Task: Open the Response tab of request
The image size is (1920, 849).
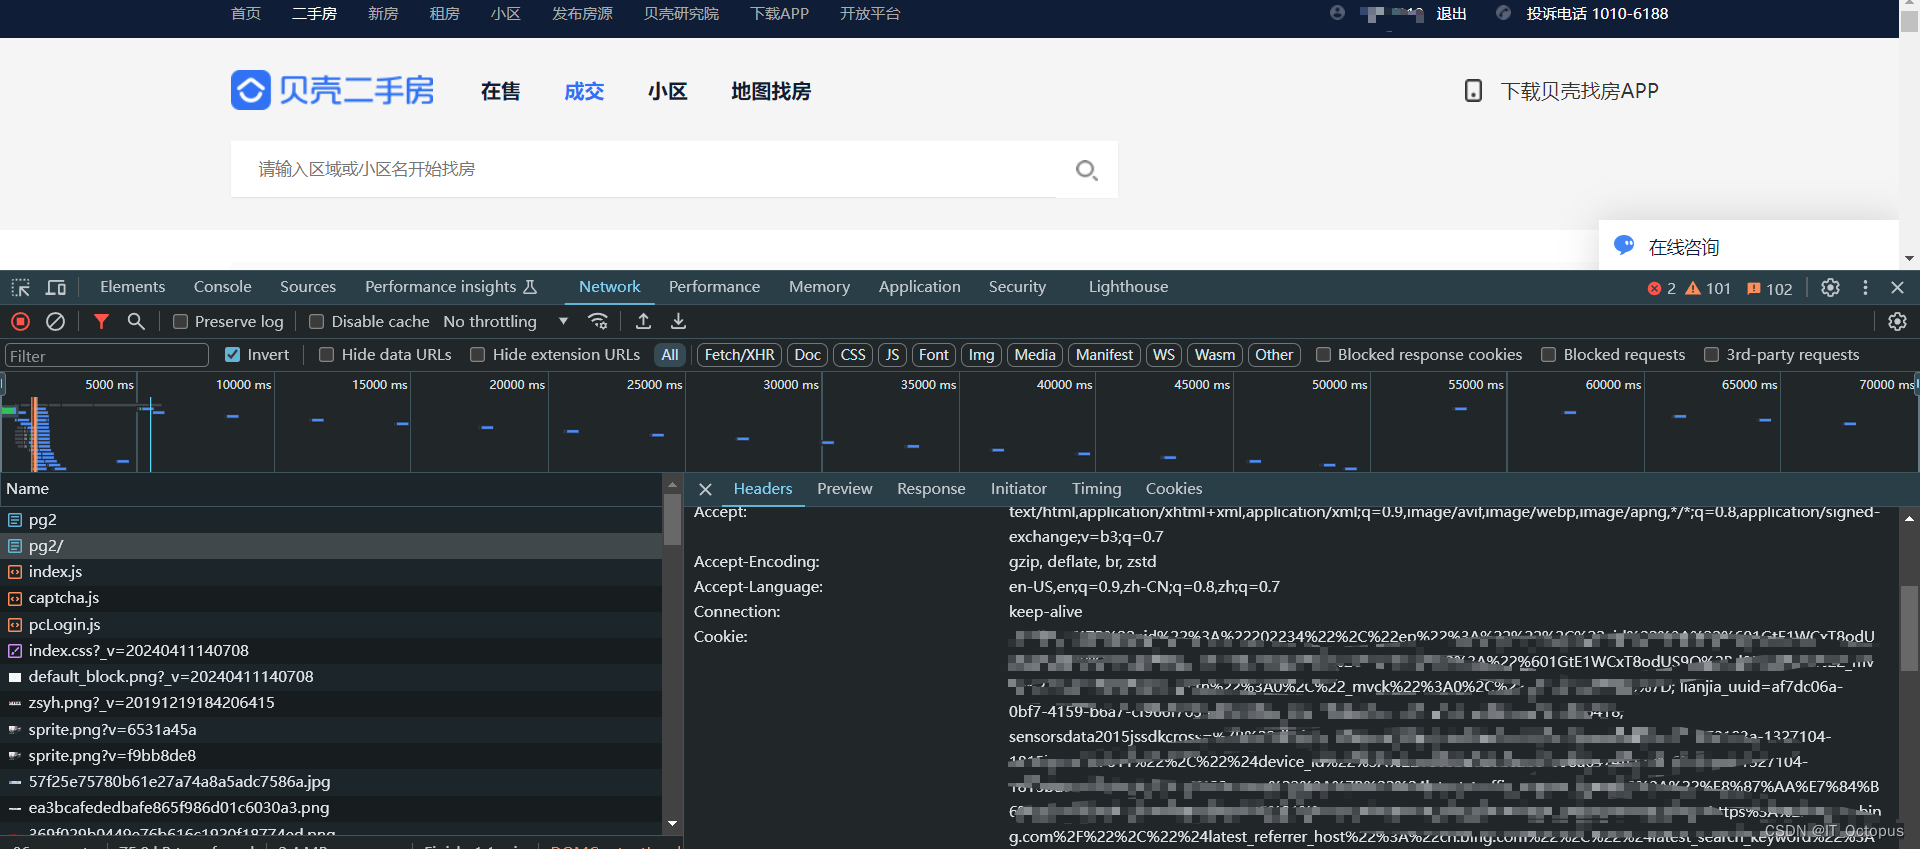Action: coord(931,489)
